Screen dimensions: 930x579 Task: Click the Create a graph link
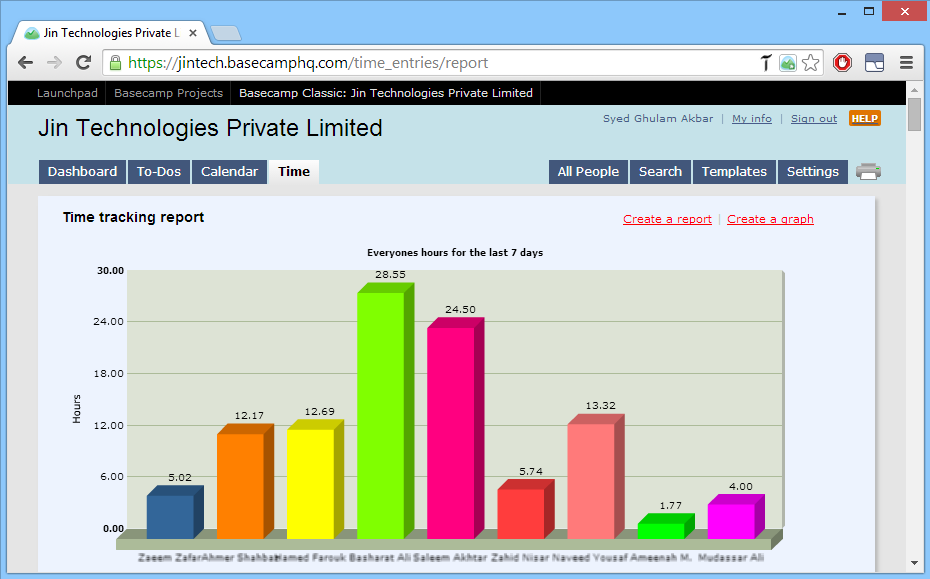click(x=770, y=219)
